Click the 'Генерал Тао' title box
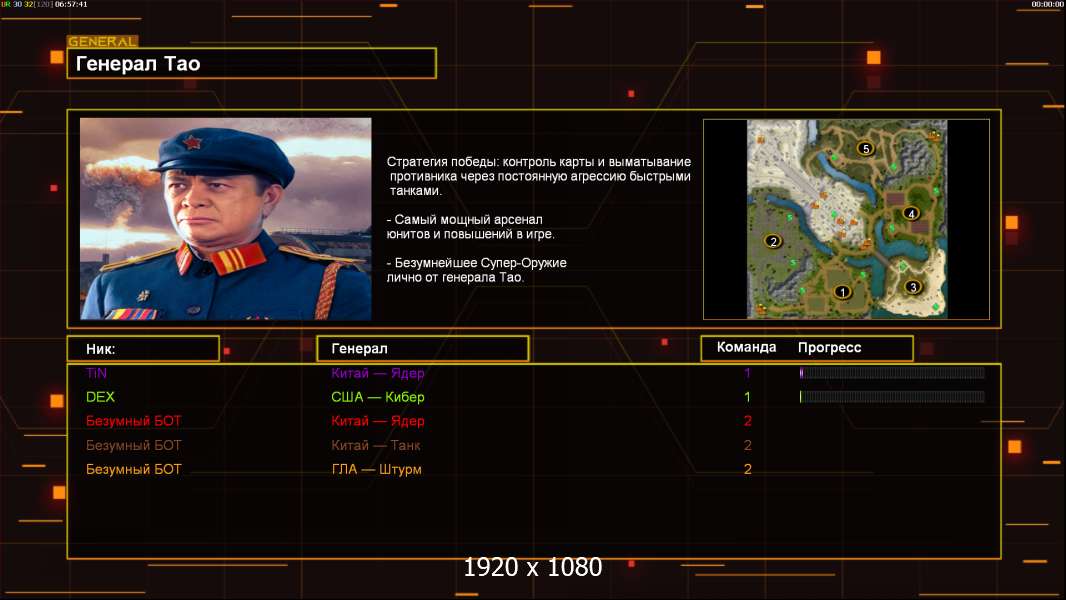Image resolution: width=1066 pixels, height=600 pixels. click(252, 63)
